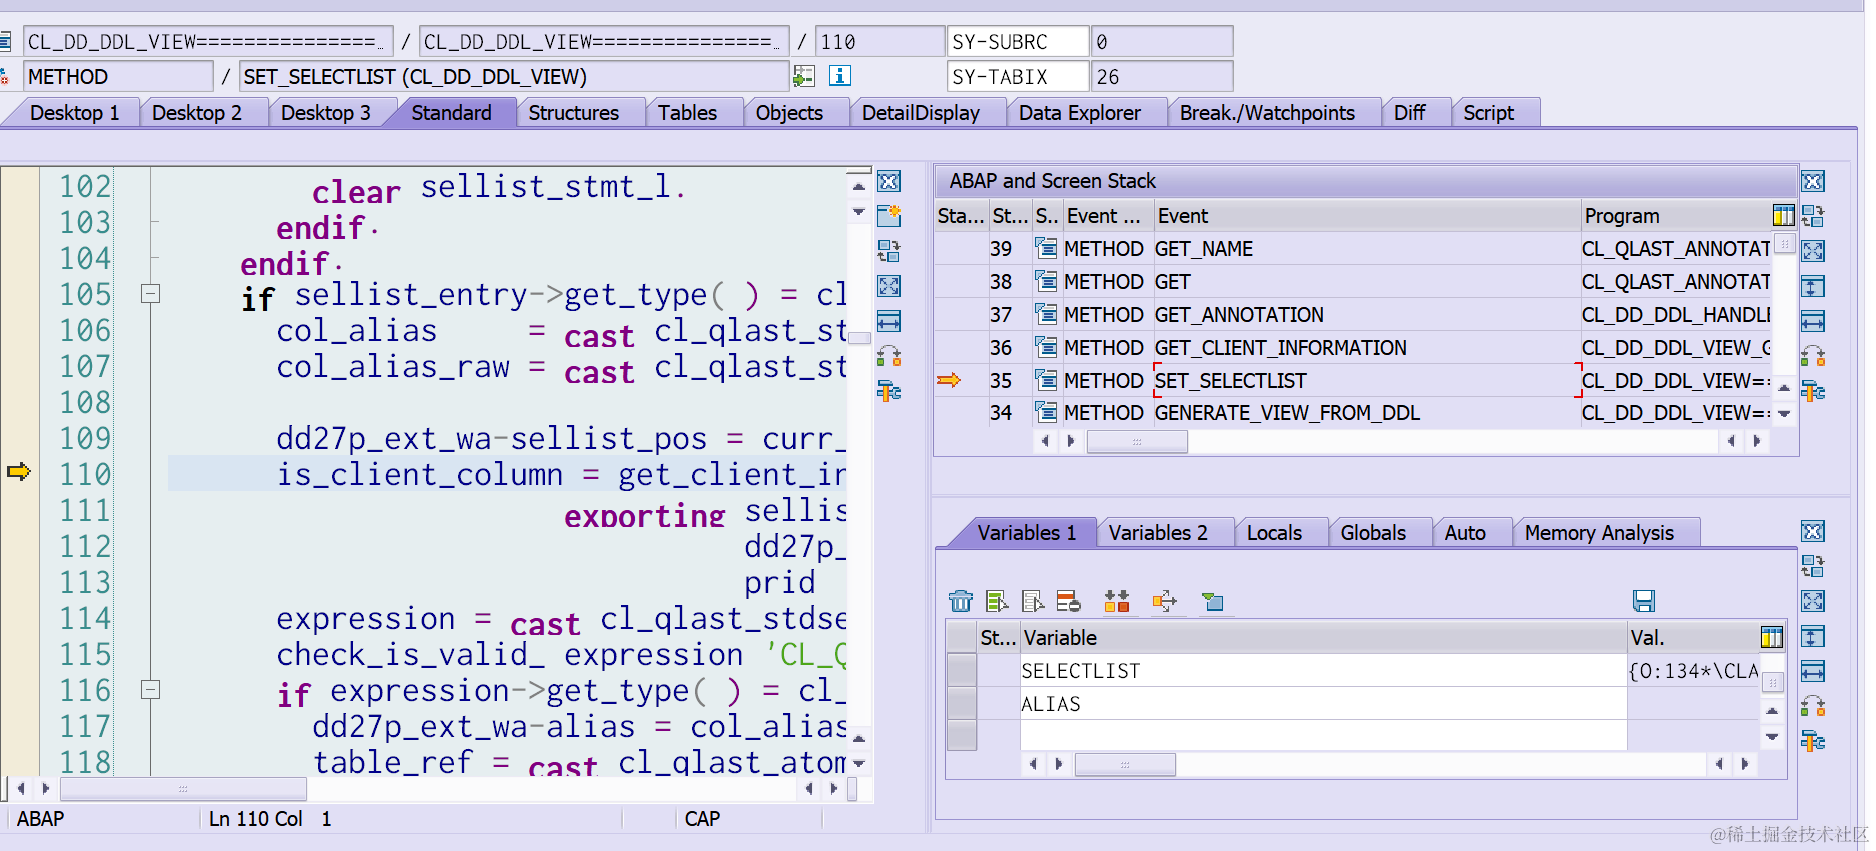Close the source code tool panel
The image size is (1876, 851).
point(889,182)
